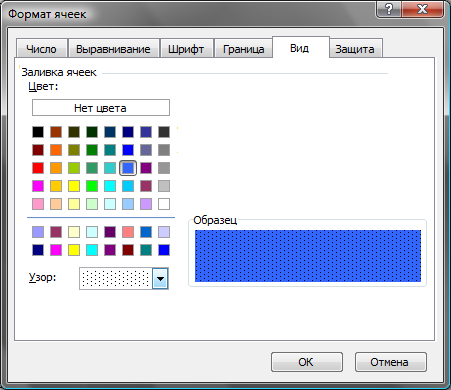Click the question mark help icon

tap(389, 9)
